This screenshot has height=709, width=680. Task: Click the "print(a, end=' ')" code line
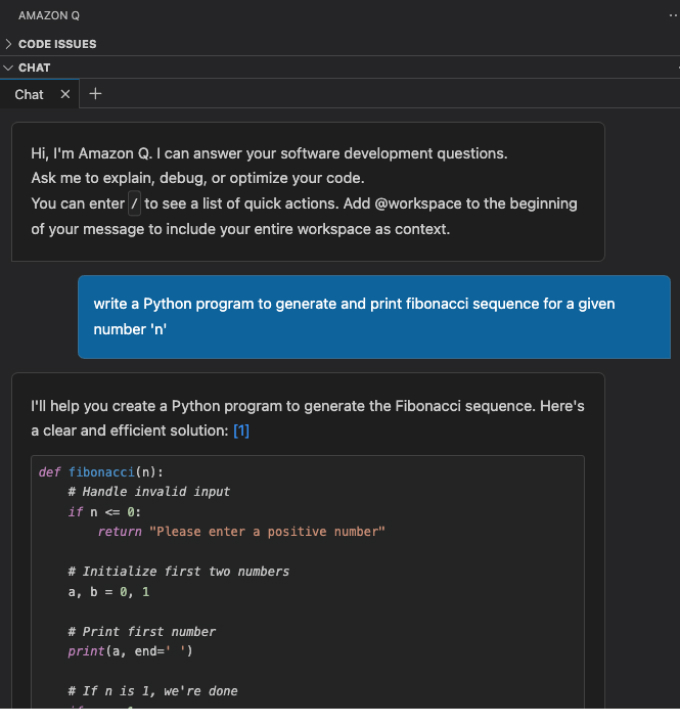click(130, 651)
